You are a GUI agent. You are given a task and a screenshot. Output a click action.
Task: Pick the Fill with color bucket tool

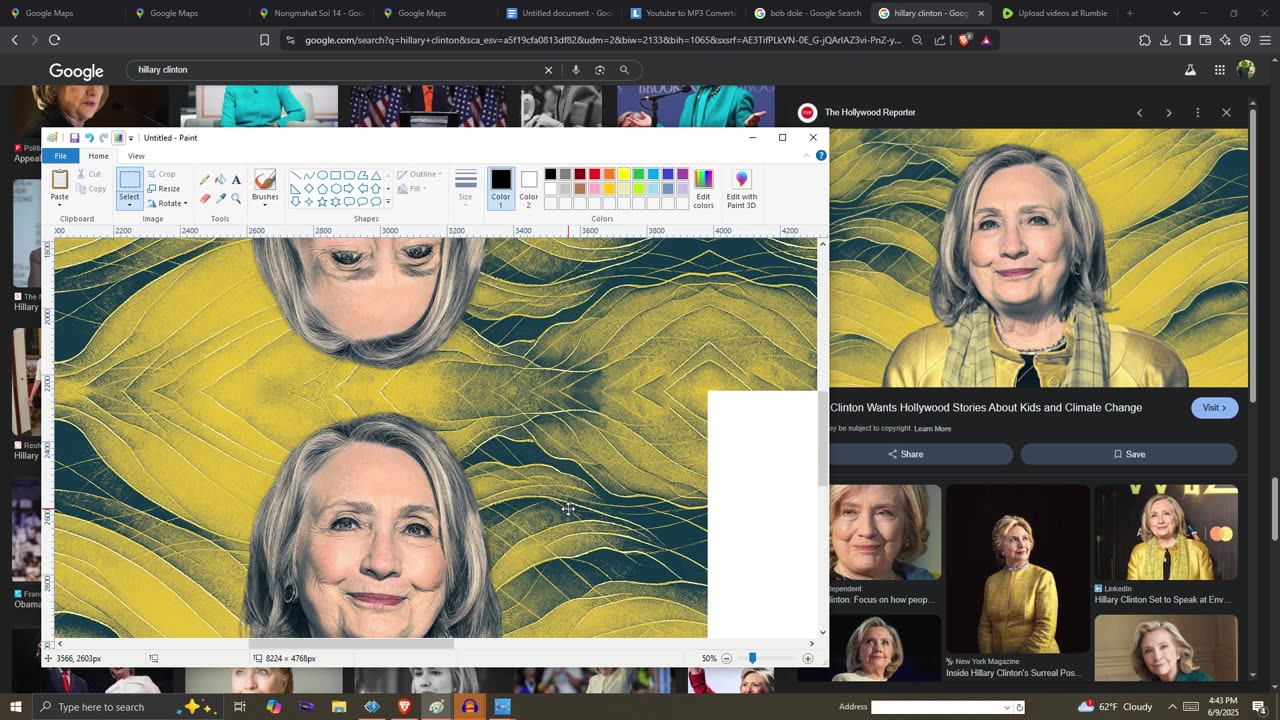pos(221,180)
